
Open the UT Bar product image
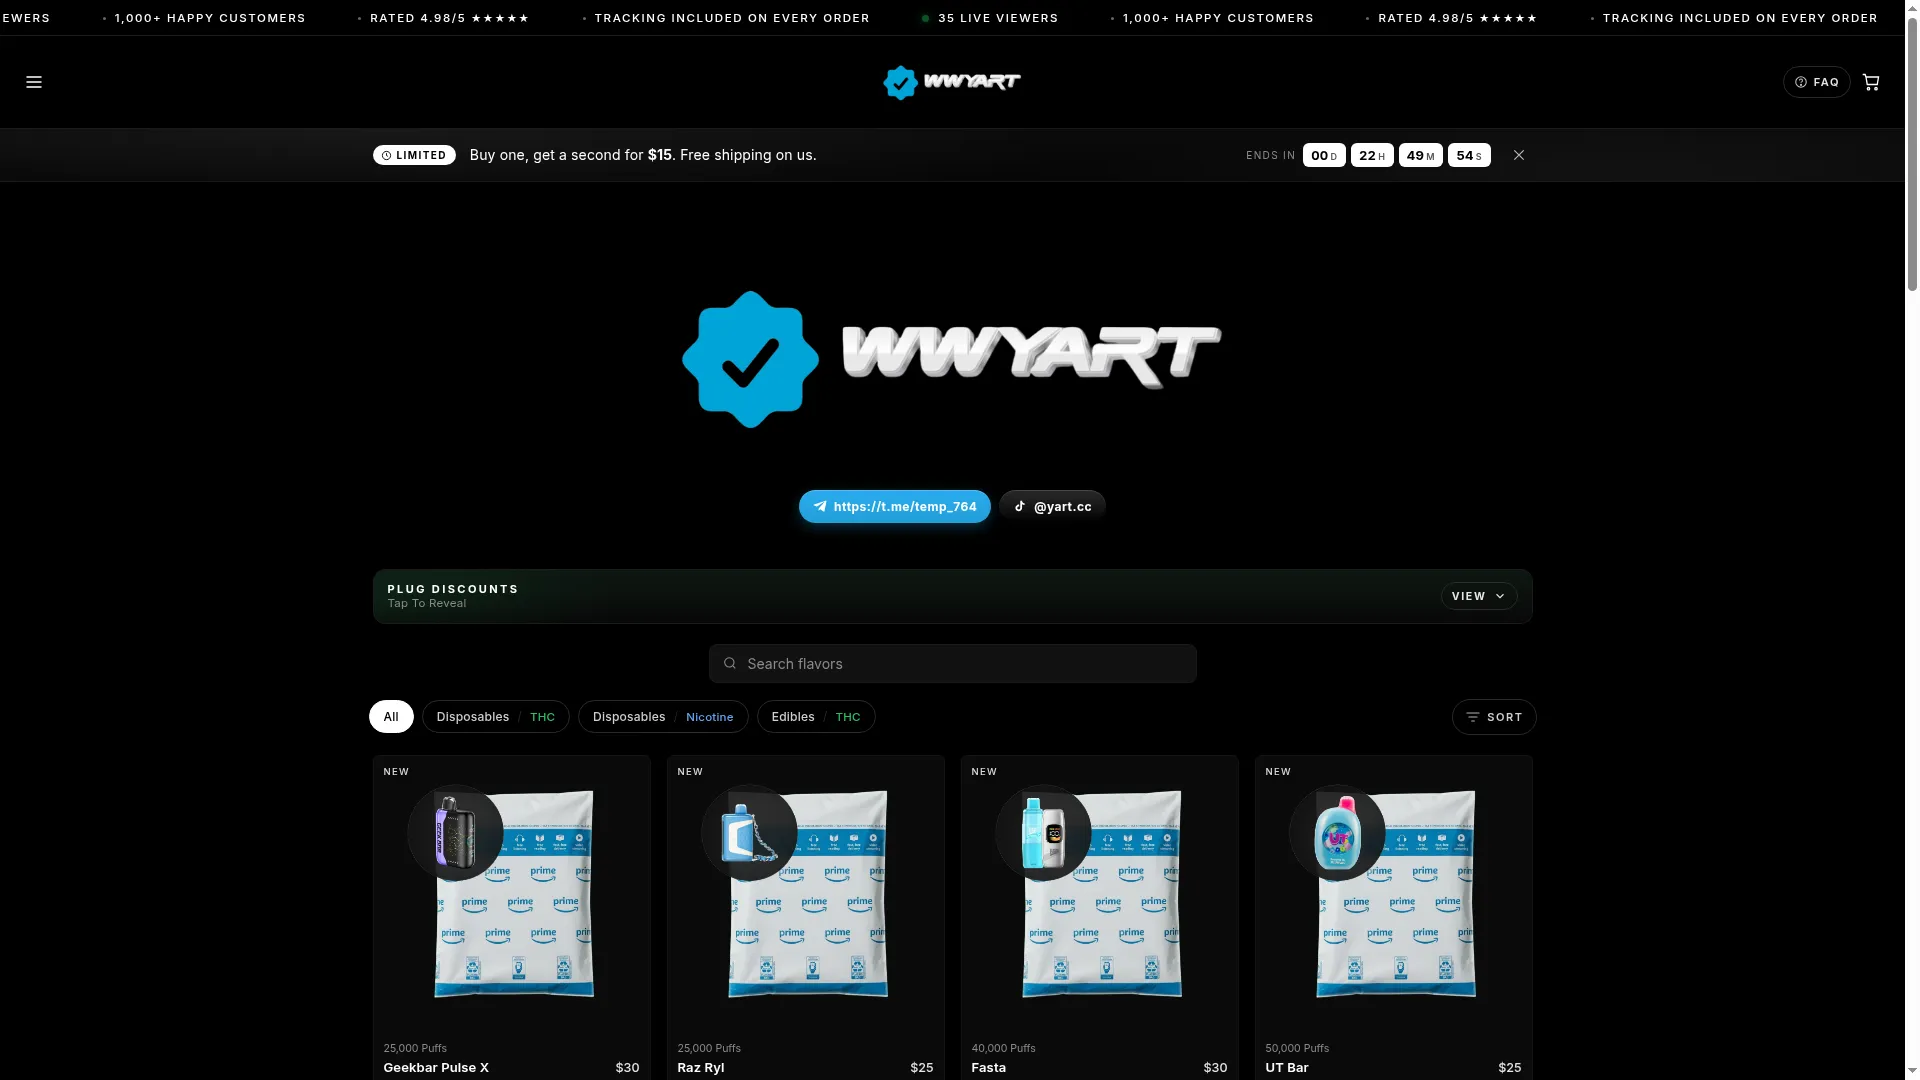1396,894
